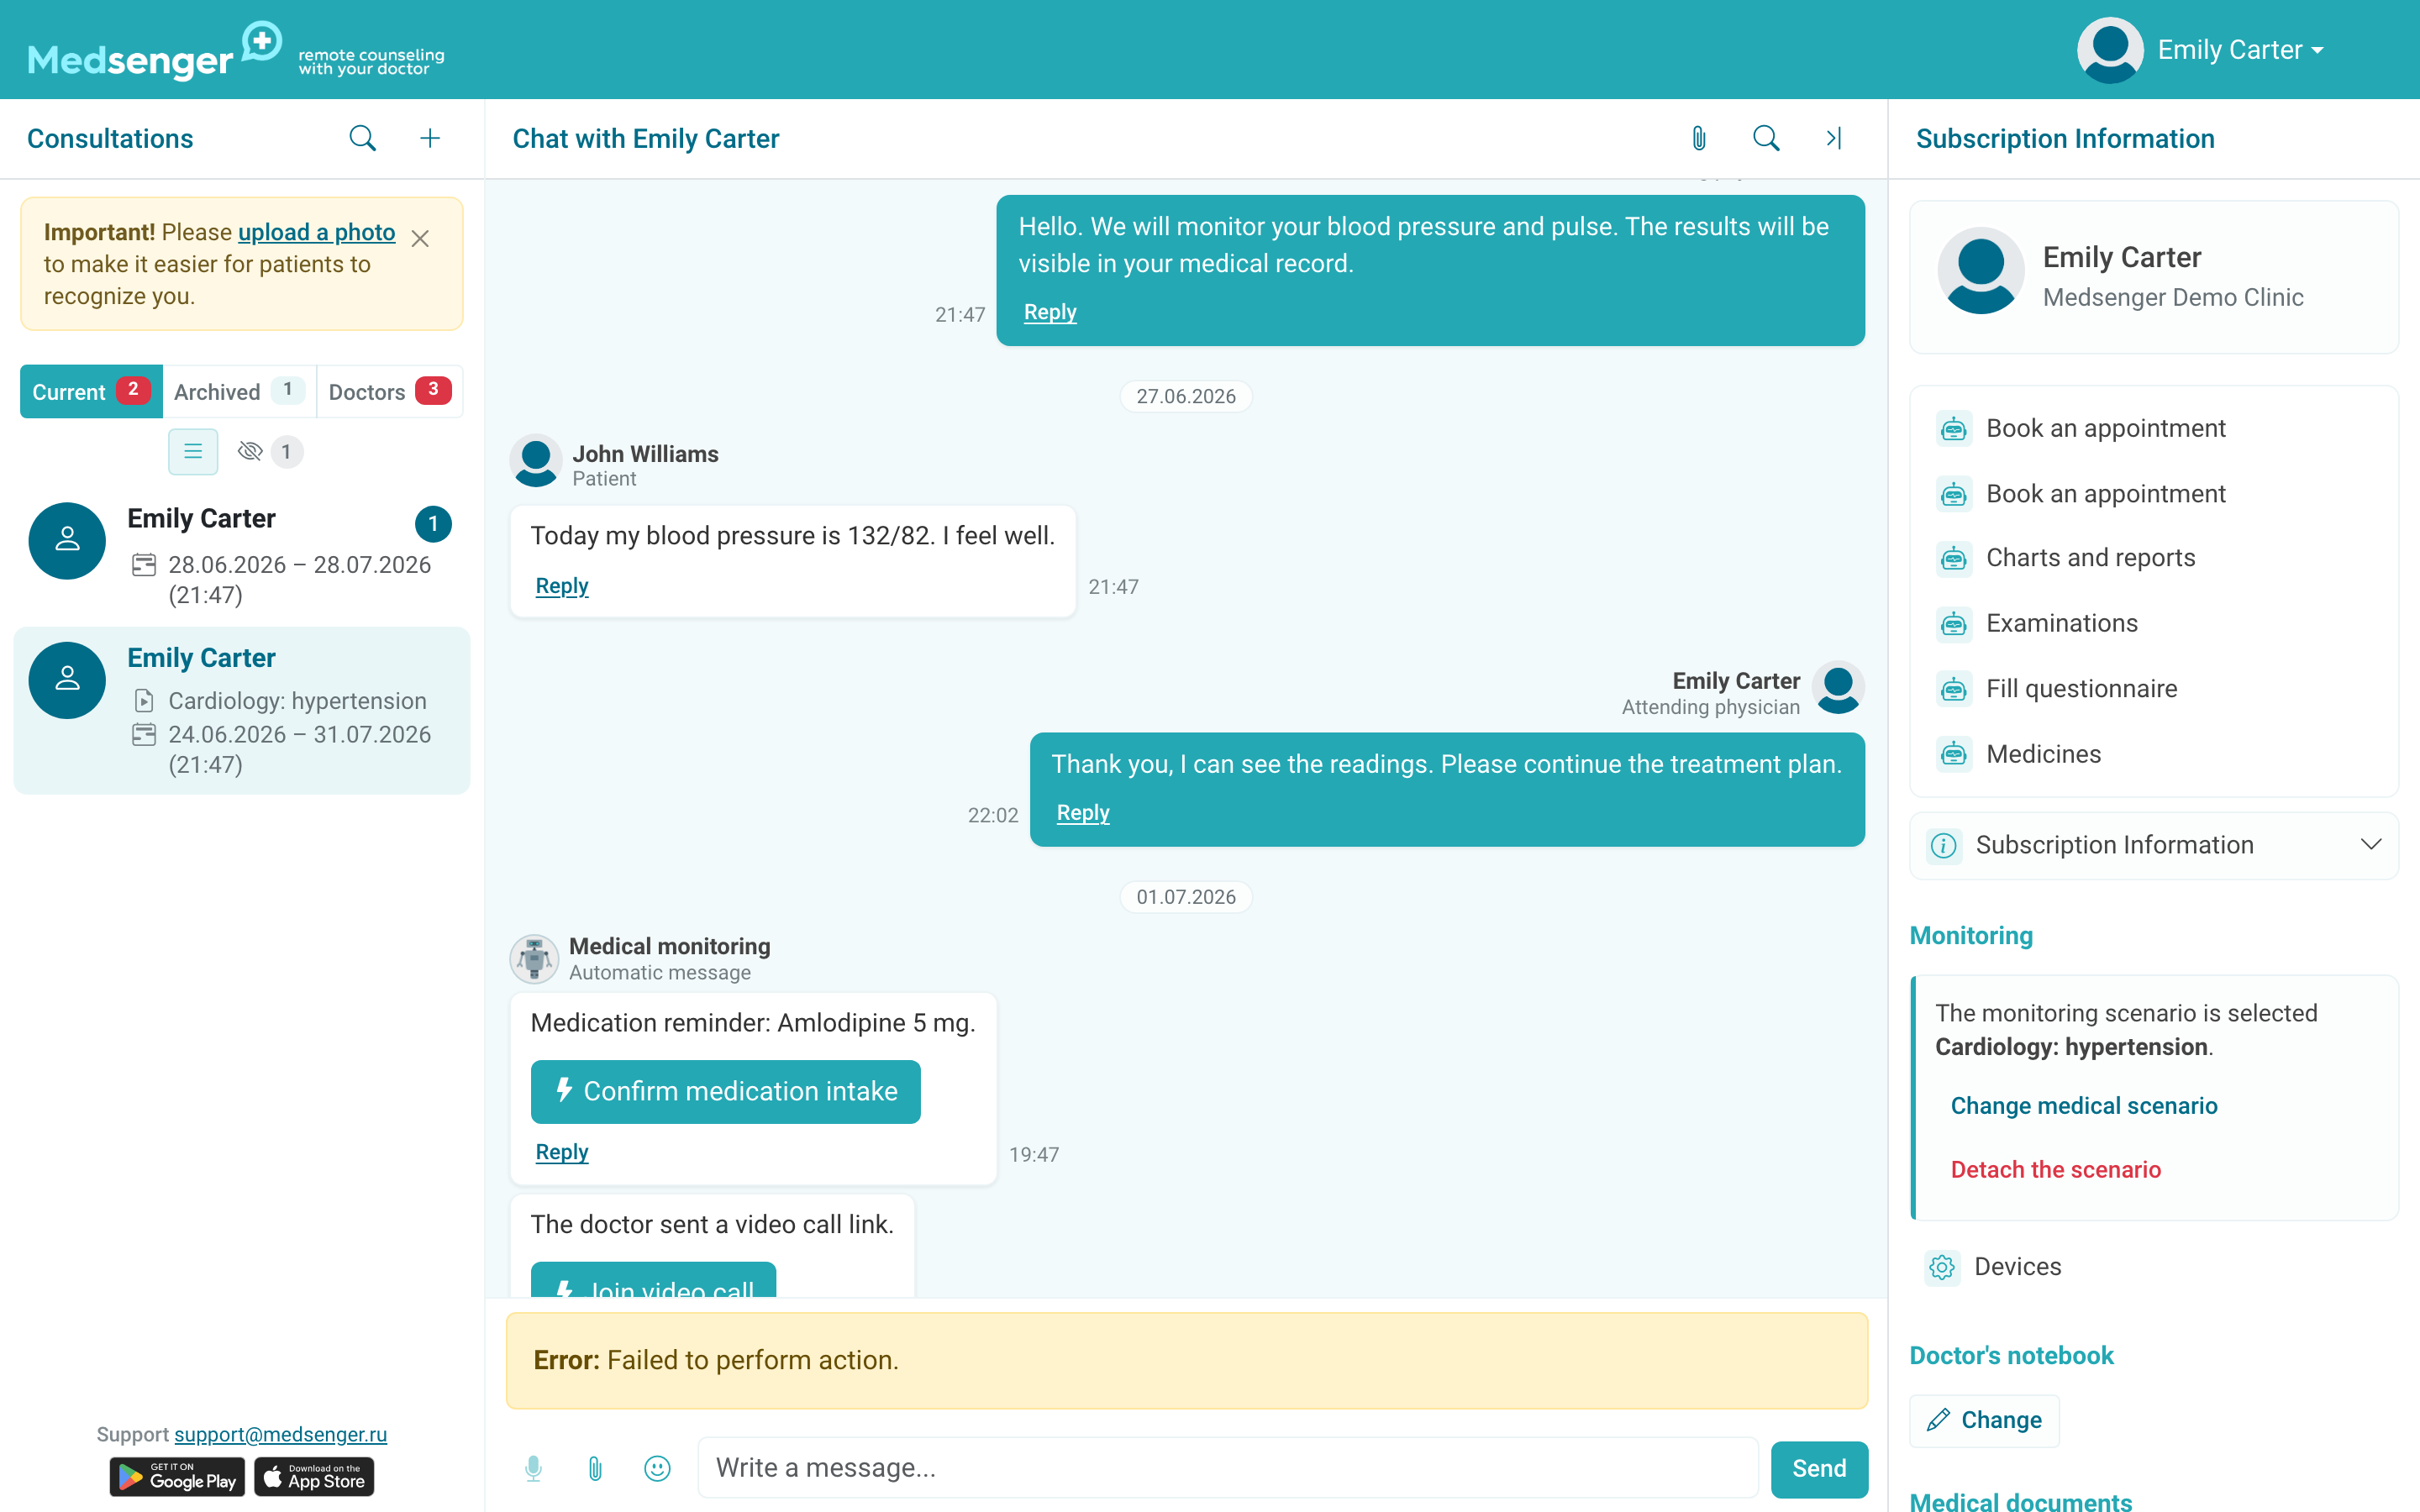Screen dimensions: 2420x1512
Task: Join the video call
Action: click(653, 1281)
